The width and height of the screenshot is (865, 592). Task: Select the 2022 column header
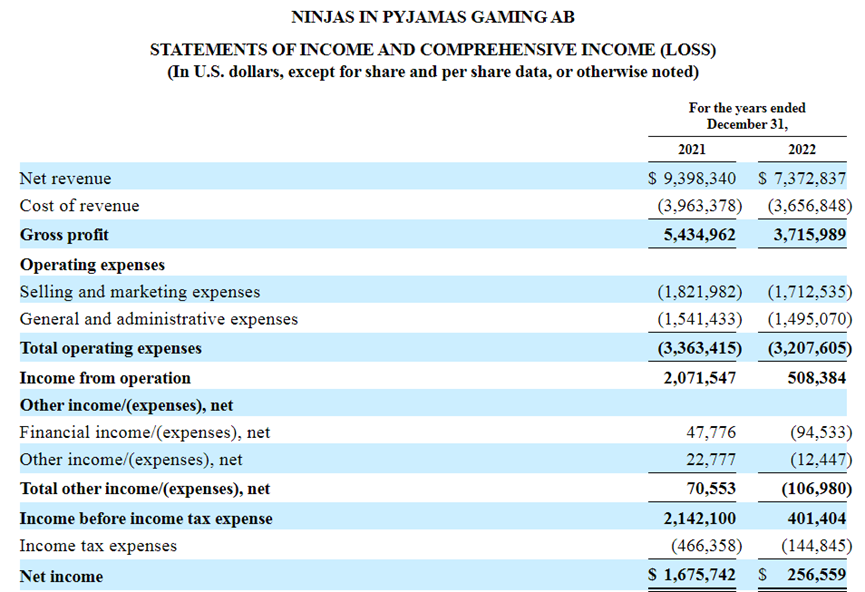tap(802, 149)
